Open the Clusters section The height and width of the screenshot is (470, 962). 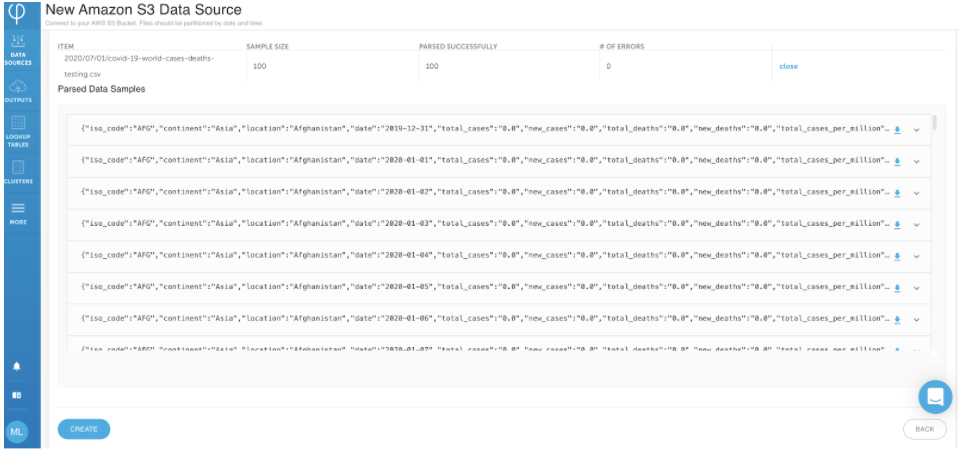coord(18,172)
